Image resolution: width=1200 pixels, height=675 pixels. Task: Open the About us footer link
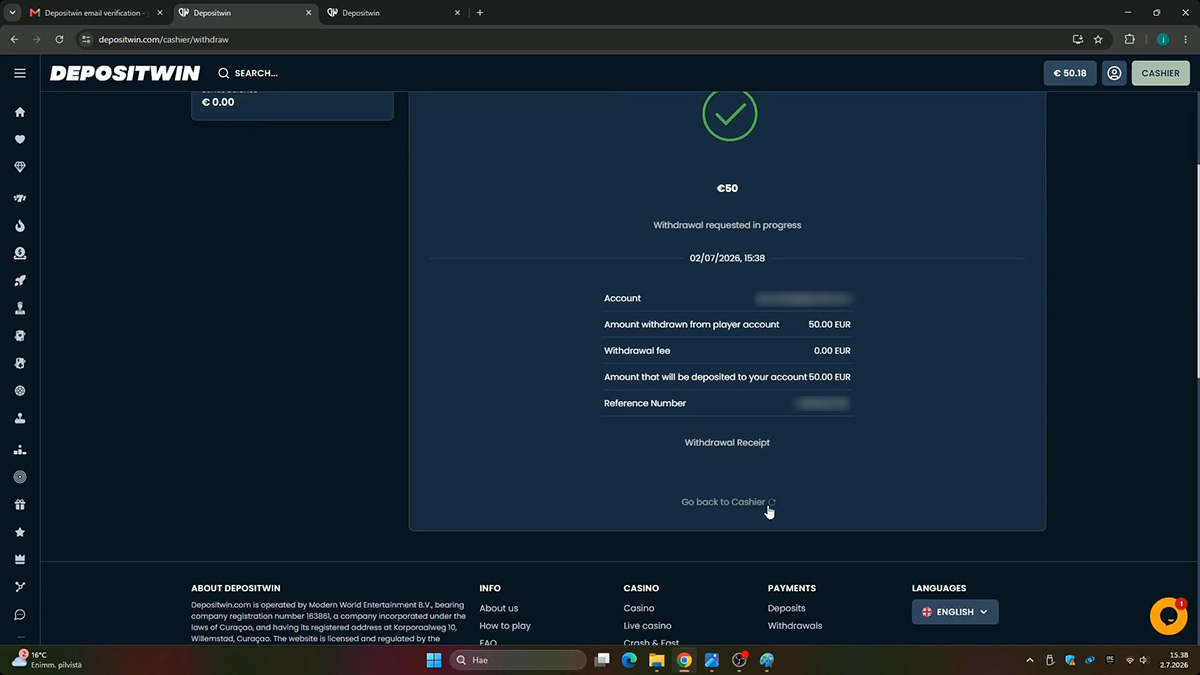tap(499, 608)
